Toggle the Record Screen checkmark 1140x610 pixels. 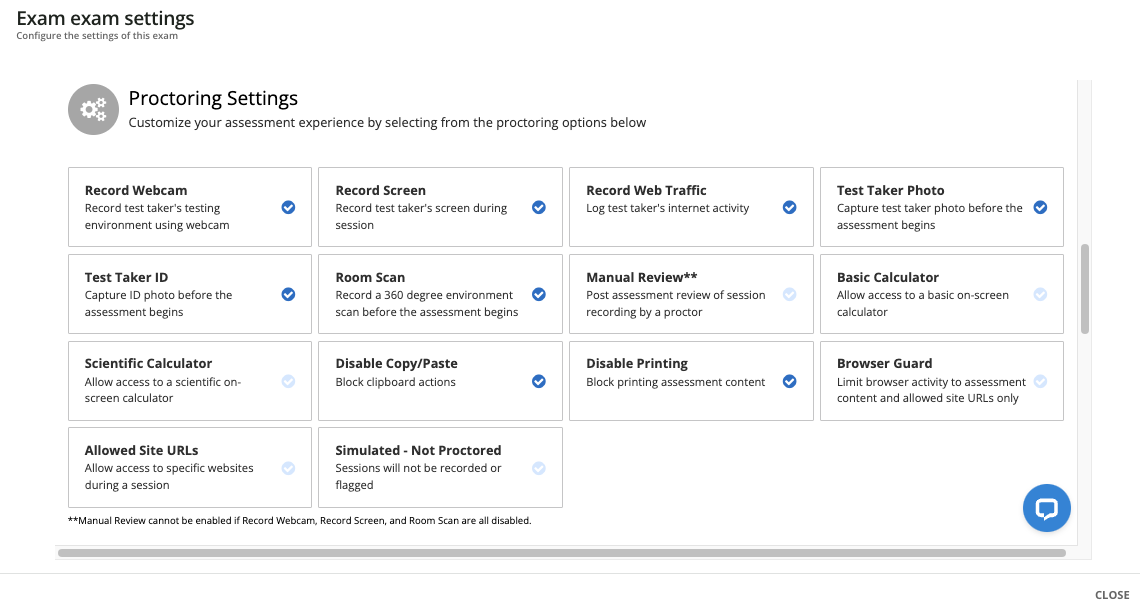[539, 208]
